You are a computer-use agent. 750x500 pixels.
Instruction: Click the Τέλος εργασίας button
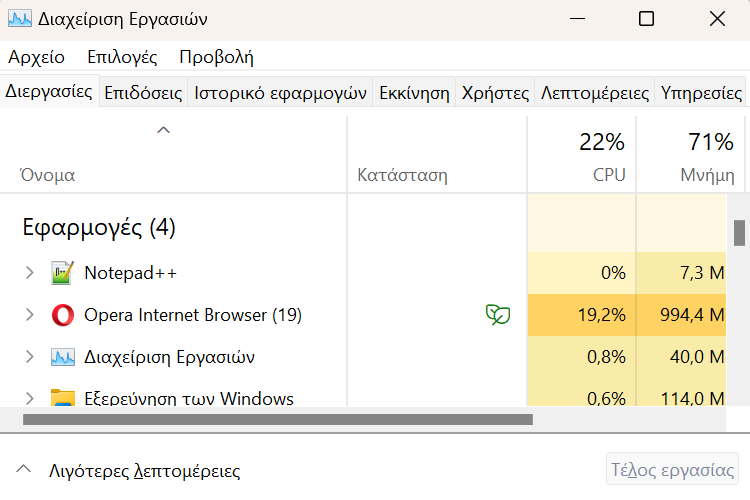pyautogui.click(x=672, y=469)
